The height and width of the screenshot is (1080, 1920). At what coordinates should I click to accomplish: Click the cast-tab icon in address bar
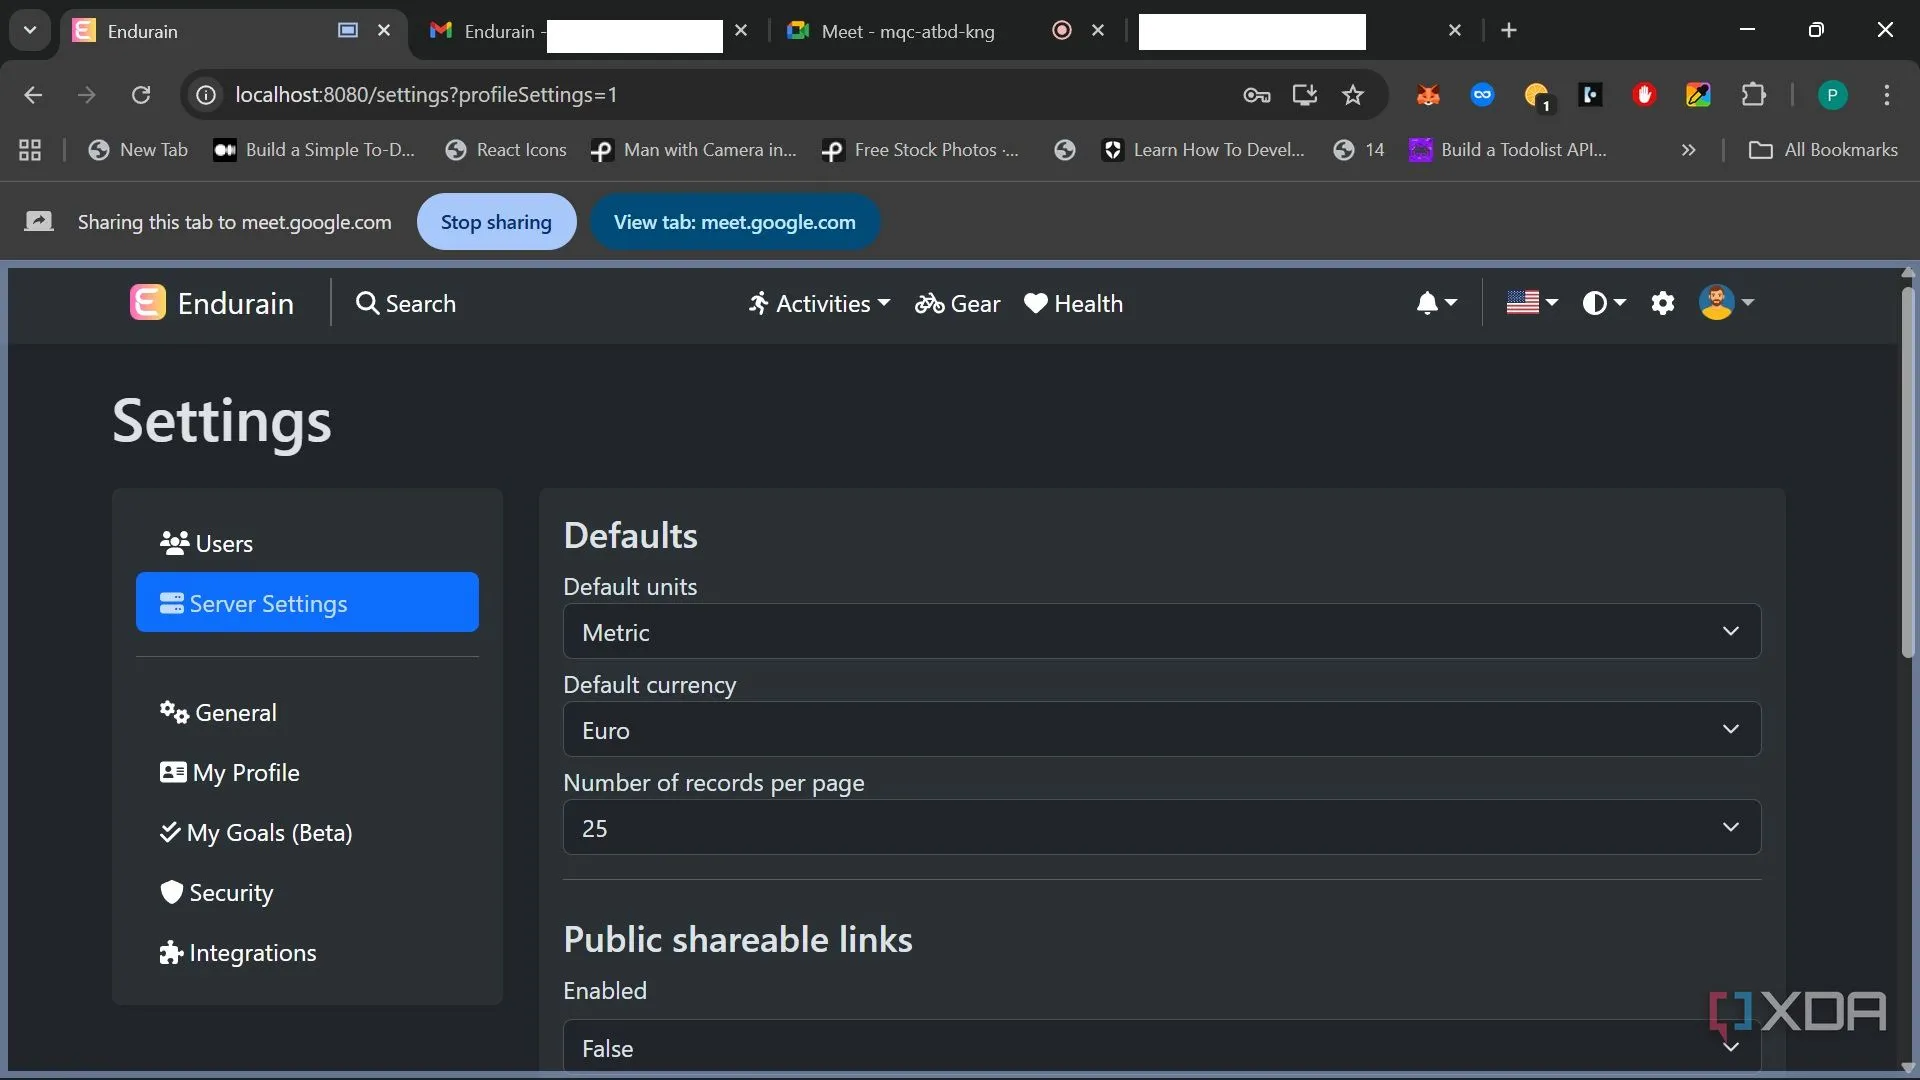[1305, 95]
